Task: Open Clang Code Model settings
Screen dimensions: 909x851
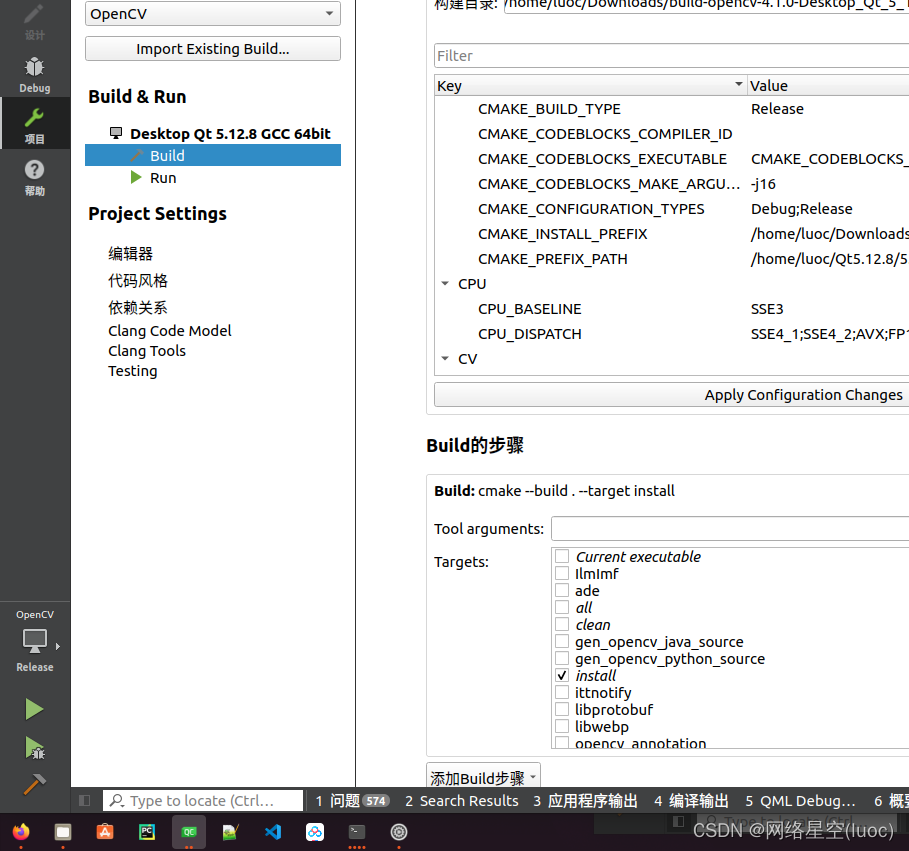Action: point(170,330)
